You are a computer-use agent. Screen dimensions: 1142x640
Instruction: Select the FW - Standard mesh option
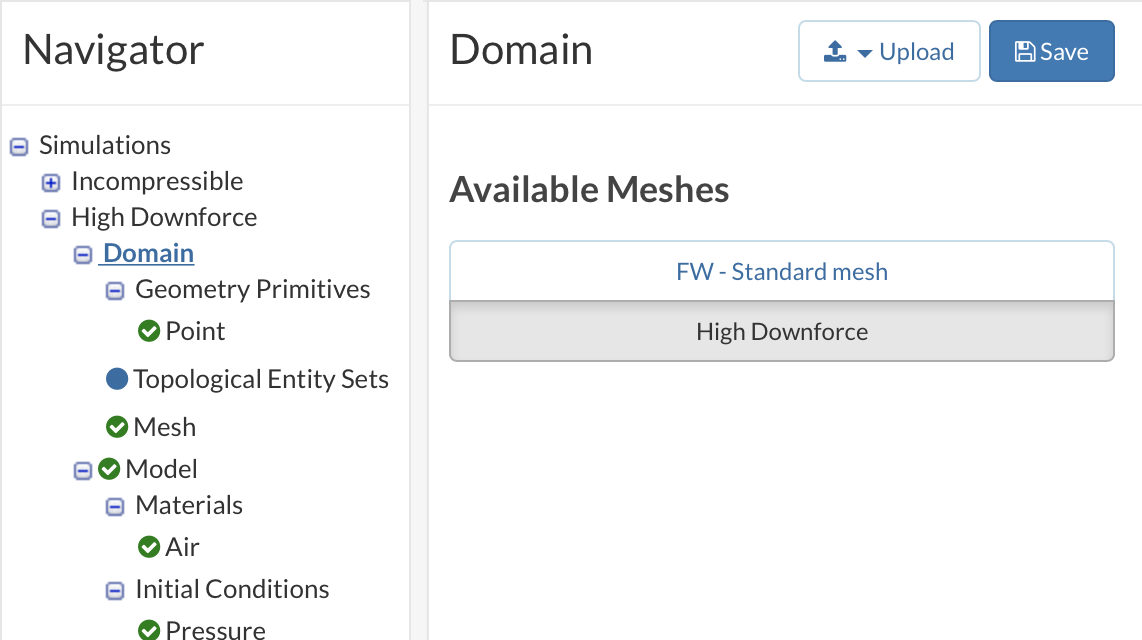(781, 272)
